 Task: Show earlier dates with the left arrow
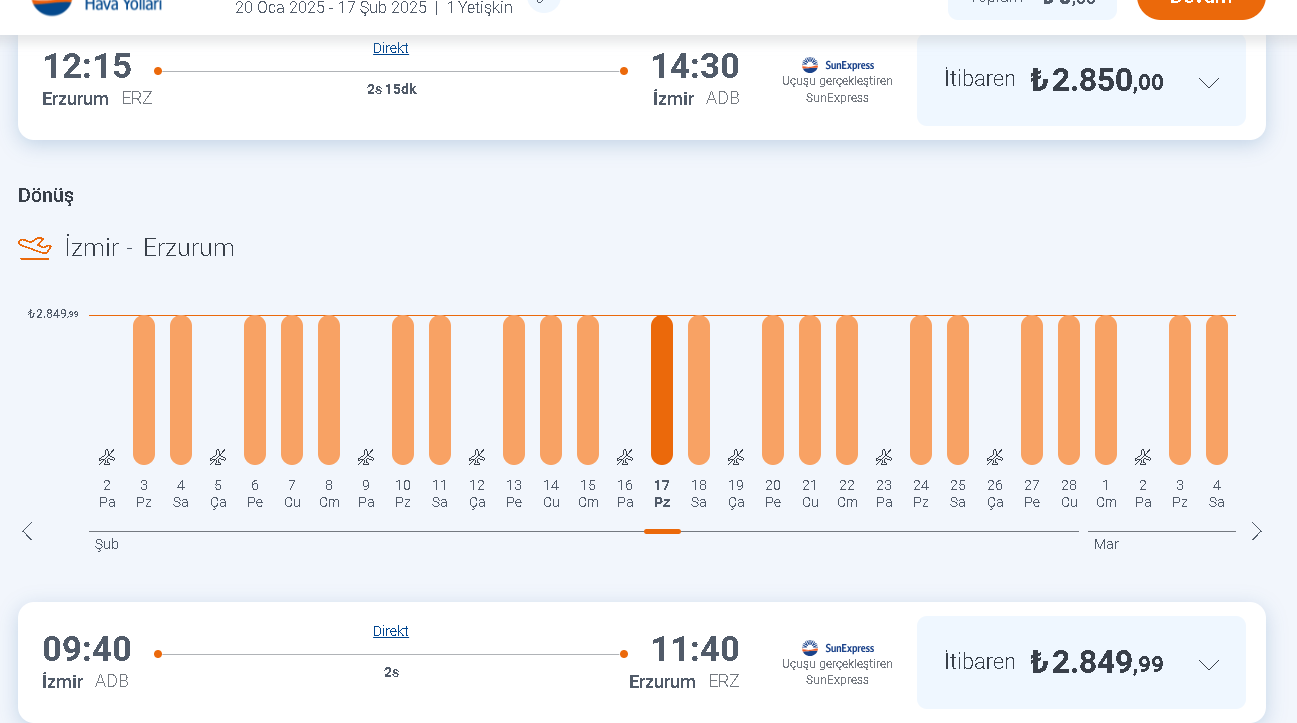click(x=27, y=532)
